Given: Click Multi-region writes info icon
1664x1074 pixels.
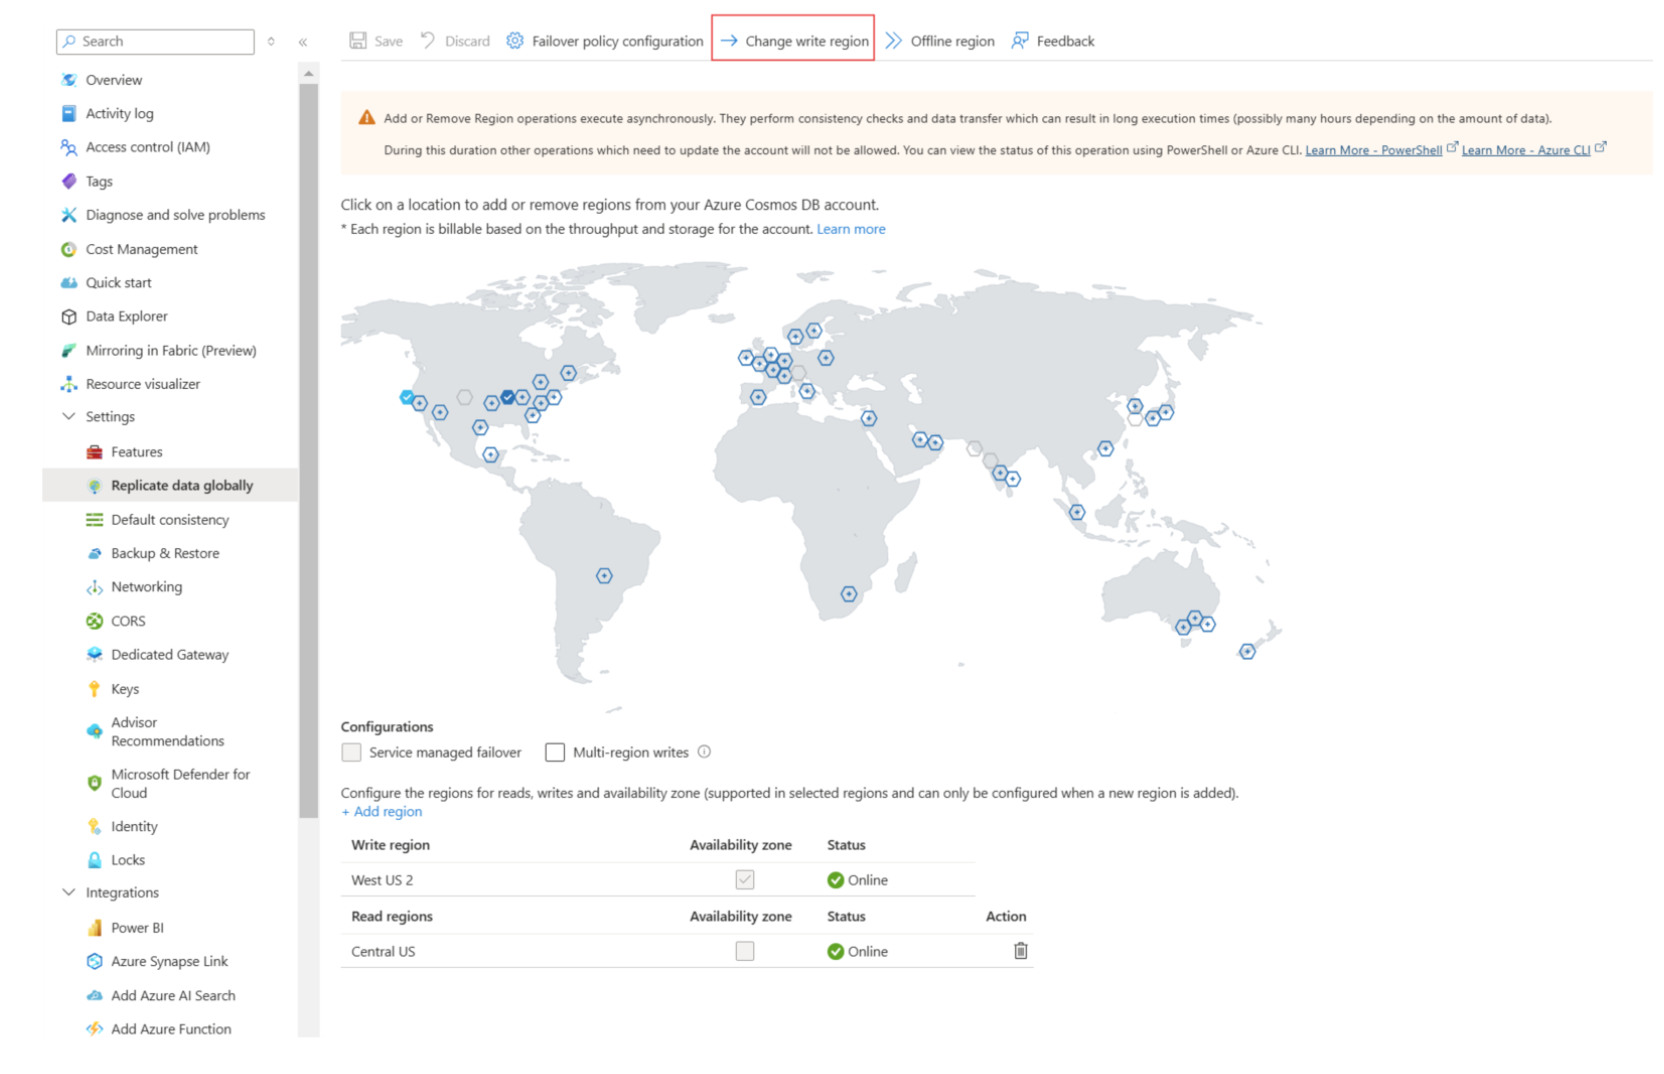Looking at the screenshot, I should (x=704, y=752).
